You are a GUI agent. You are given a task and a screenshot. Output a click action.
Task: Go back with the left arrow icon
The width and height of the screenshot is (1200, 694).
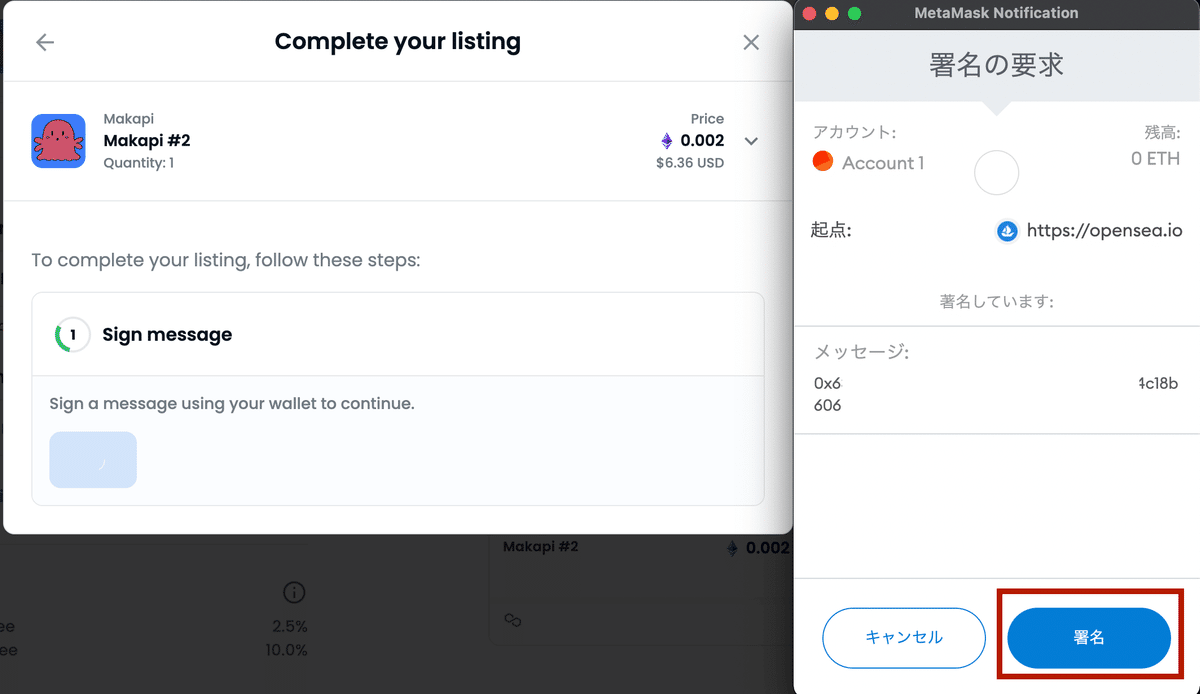coord(45,42)
